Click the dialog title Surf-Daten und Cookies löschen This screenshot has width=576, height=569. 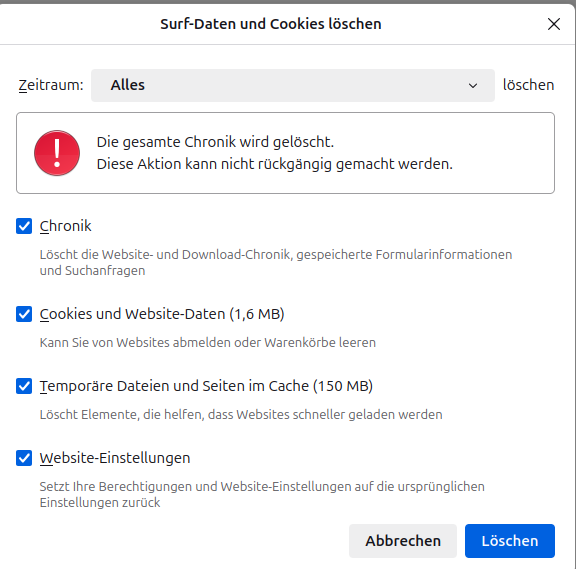point(271,24)
